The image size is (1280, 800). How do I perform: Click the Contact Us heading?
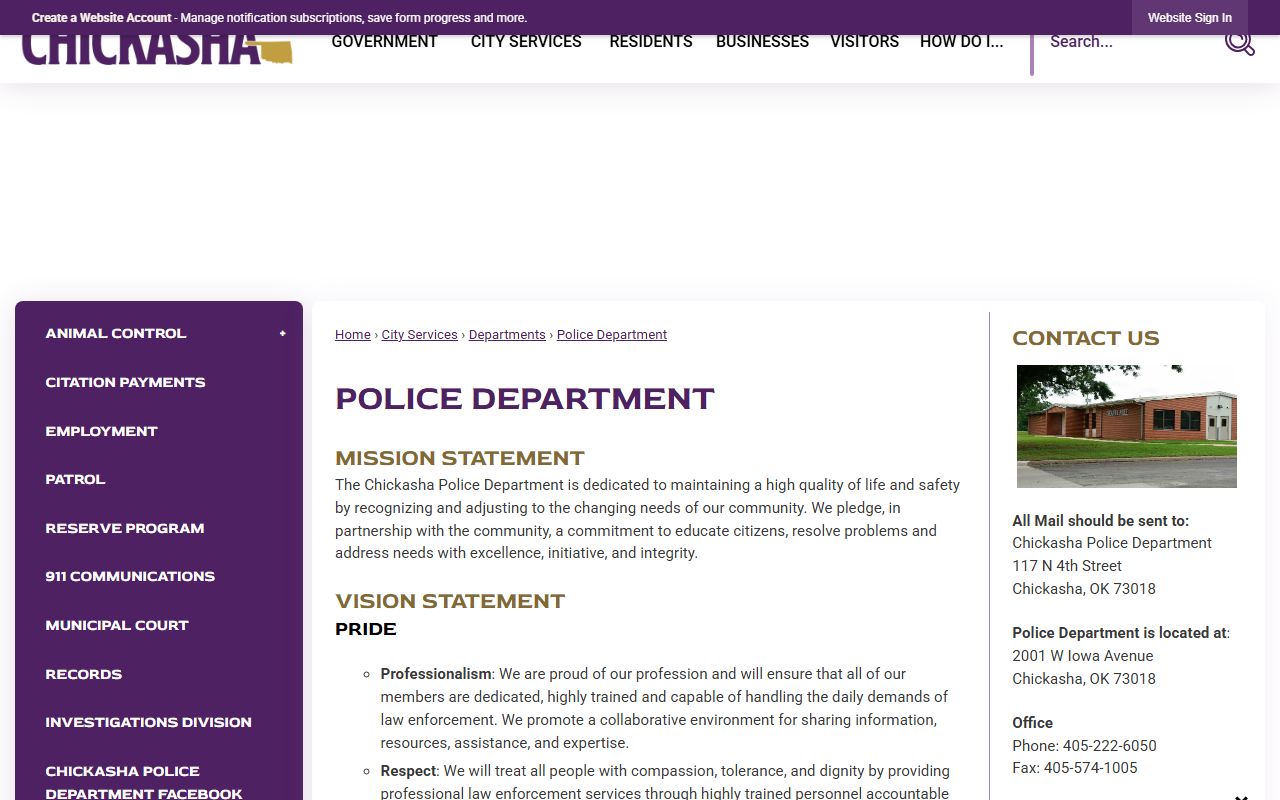[x=1086, y=338]
